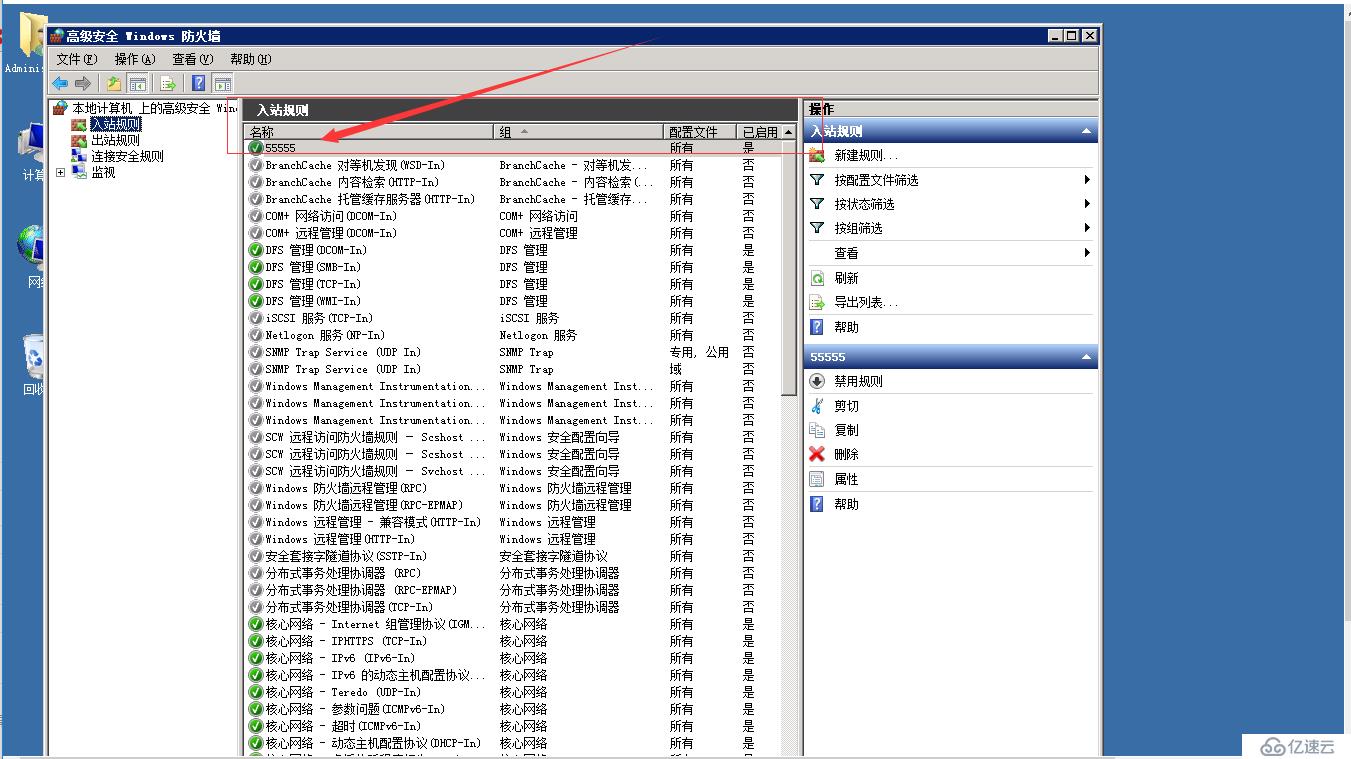Click the gray icon of 分布式事务处理协调器 (RPC)
Image resolution: width=1351 pixels, height=759 pixels.
point(256,573)
